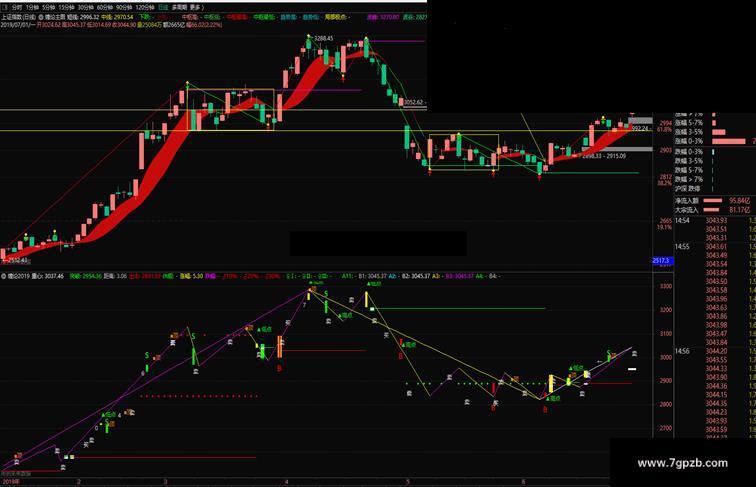
Task: Click the 涨幅 3-5% distribution row
Action: [715, 132]
